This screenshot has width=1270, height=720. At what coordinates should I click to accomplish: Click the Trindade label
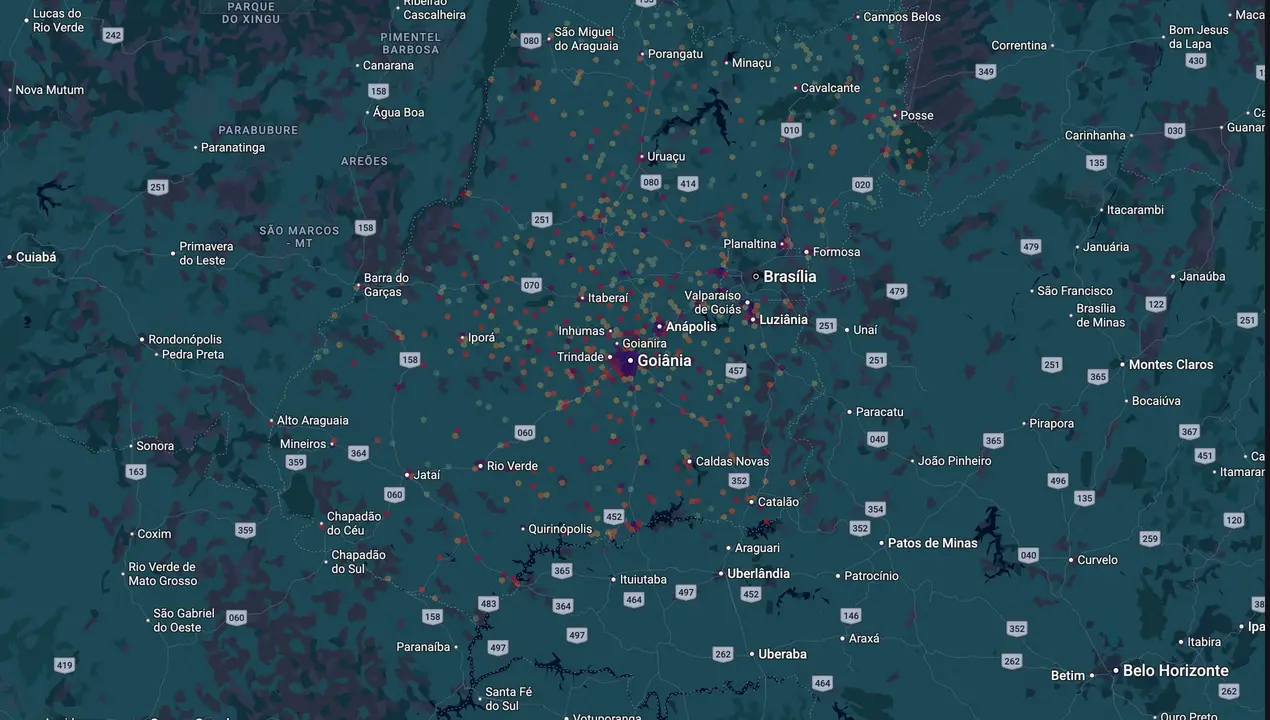pos(581,357)
